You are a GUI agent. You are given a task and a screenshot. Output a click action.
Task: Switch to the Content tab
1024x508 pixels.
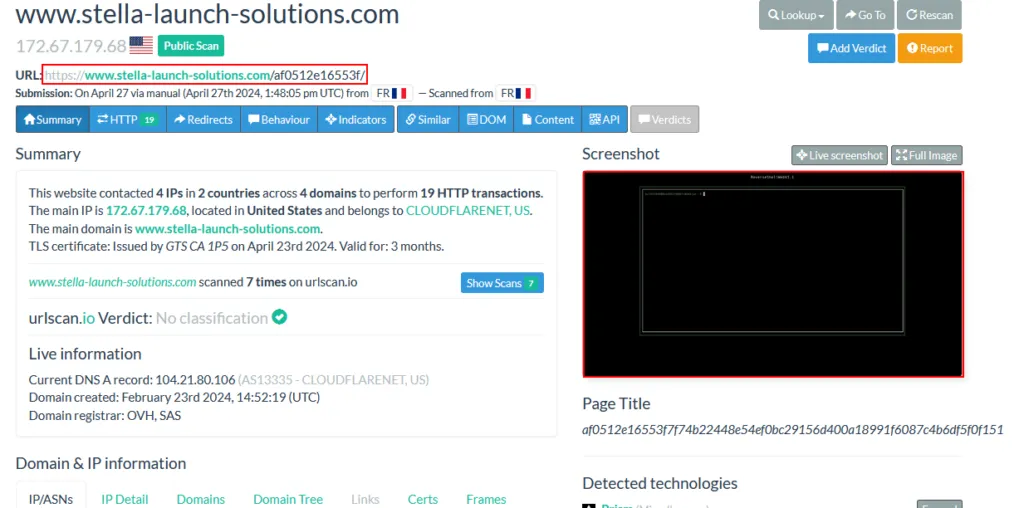(548, 119)
